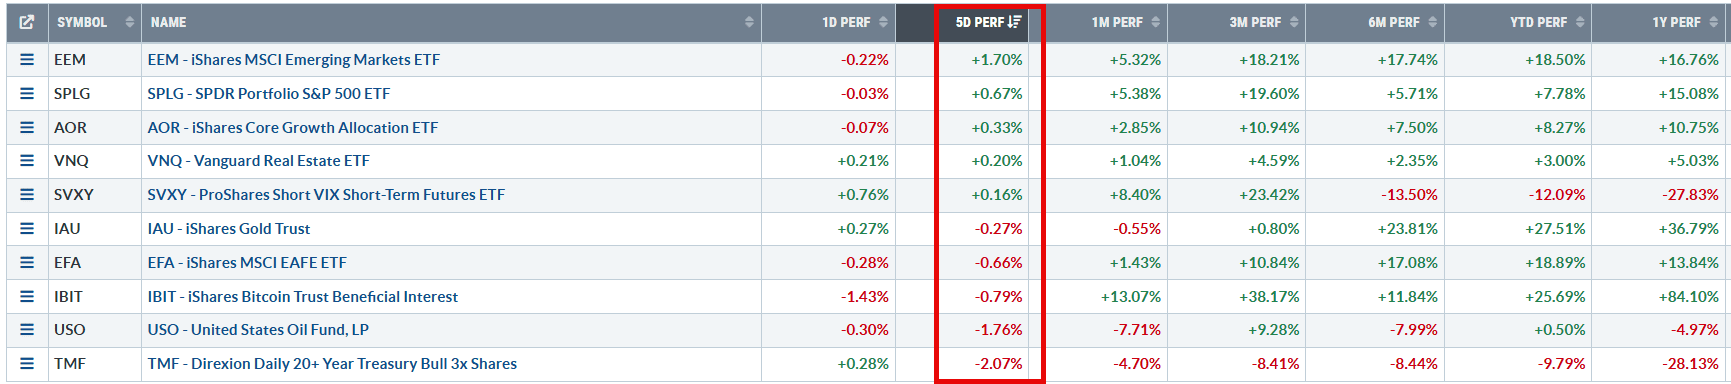This screenshot has width=1731, height=384.
Task: Open the row menu icon for IBIT
Action: tap(27, 297)
